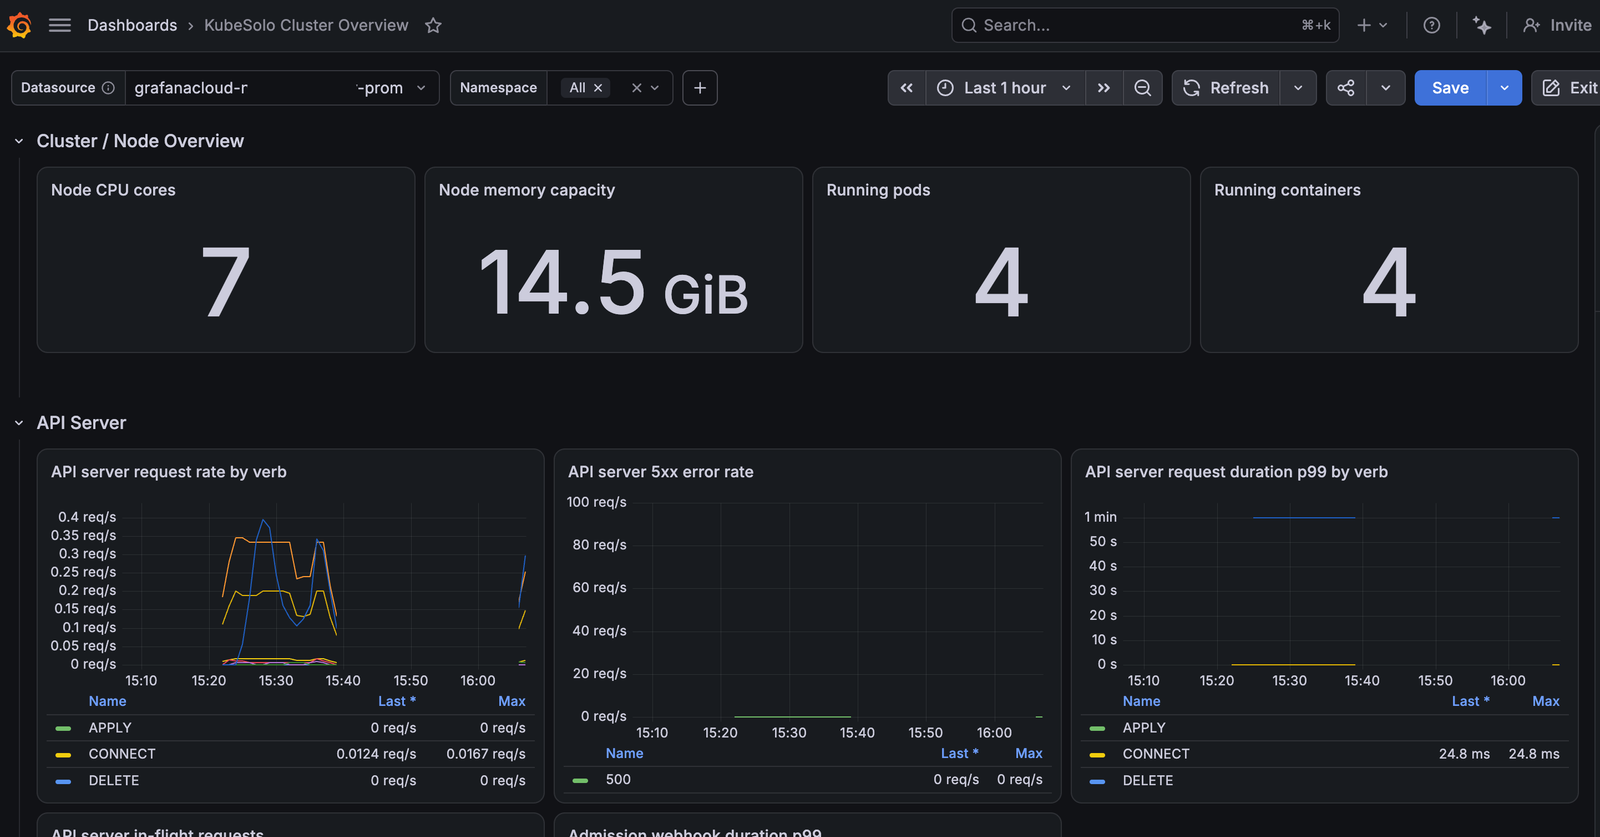The height and width of the screenshot is (837, 1600).
Task: Toggle the 500 series in 5xx error legend
Action: pyautogui.click(x=618, y=779)
